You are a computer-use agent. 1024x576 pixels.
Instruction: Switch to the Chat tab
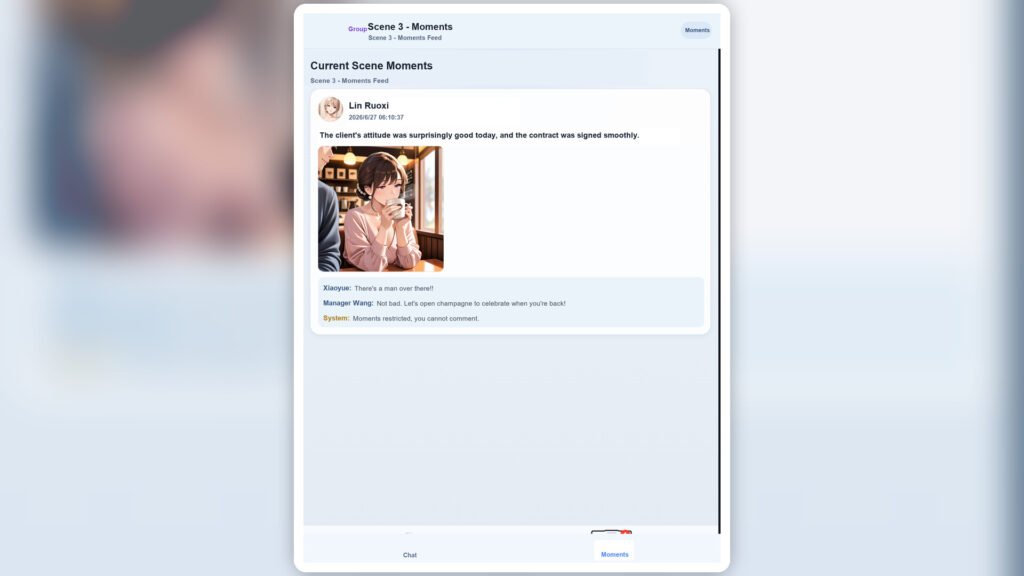pyautogui.click(x=409, y=554)
